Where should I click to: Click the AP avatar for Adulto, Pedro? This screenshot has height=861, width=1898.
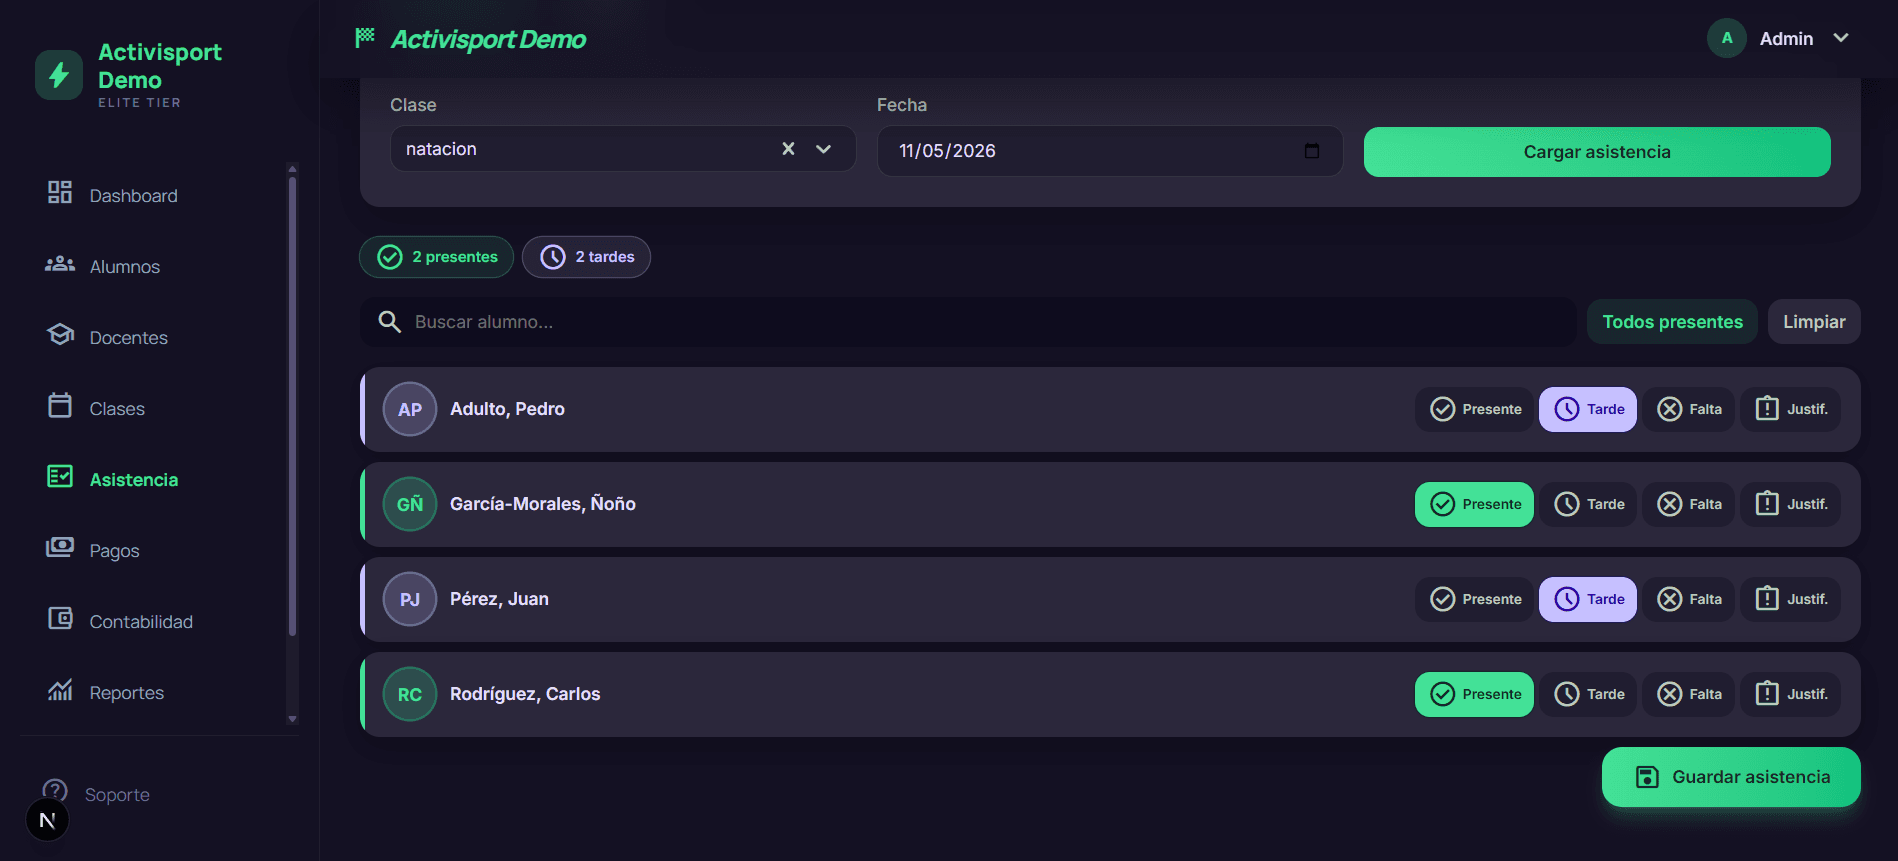click(410, 409)
